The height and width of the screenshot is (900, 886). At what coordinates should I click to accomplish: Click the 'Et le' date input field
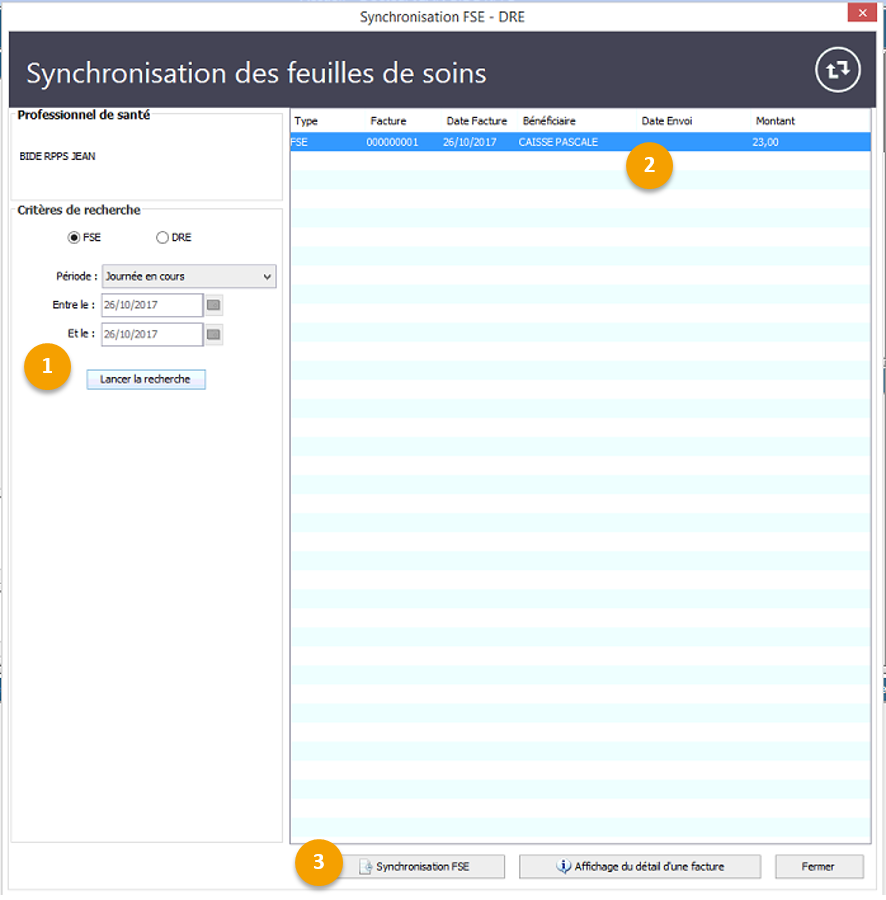[x=152, y=334]
